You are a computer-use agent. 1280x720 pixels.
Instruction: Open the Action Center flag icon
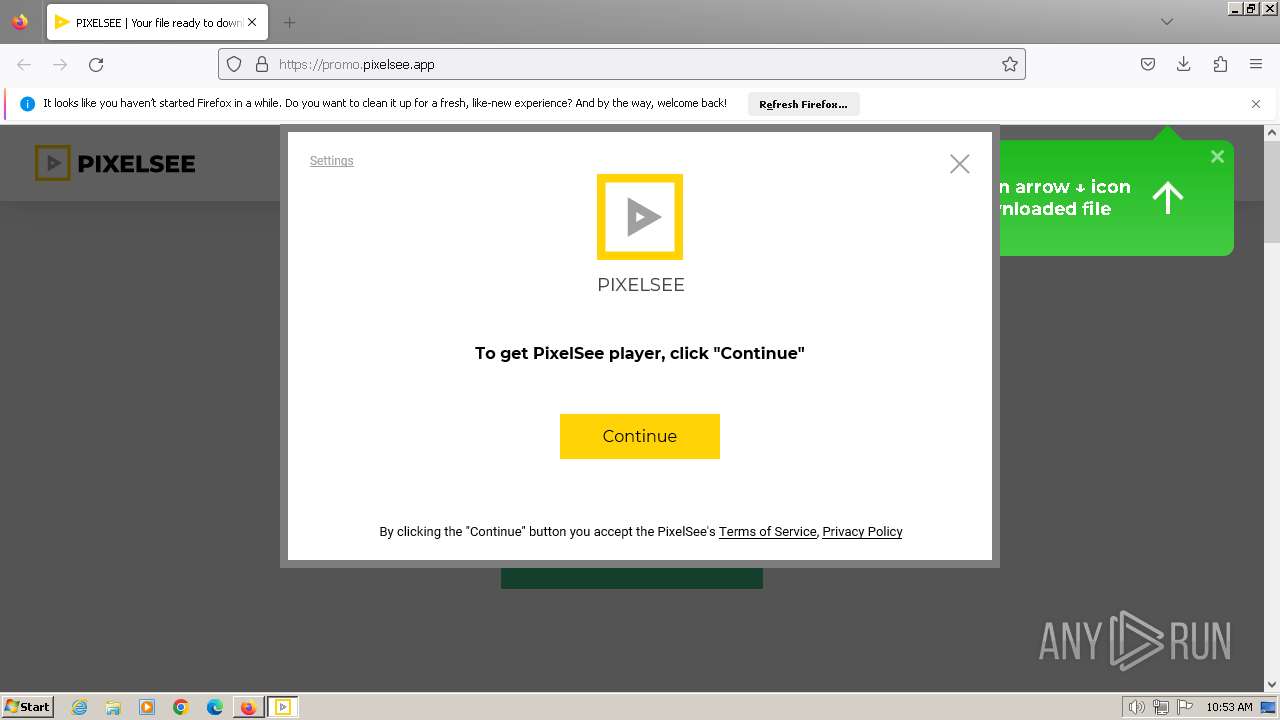coord(1185,707)
